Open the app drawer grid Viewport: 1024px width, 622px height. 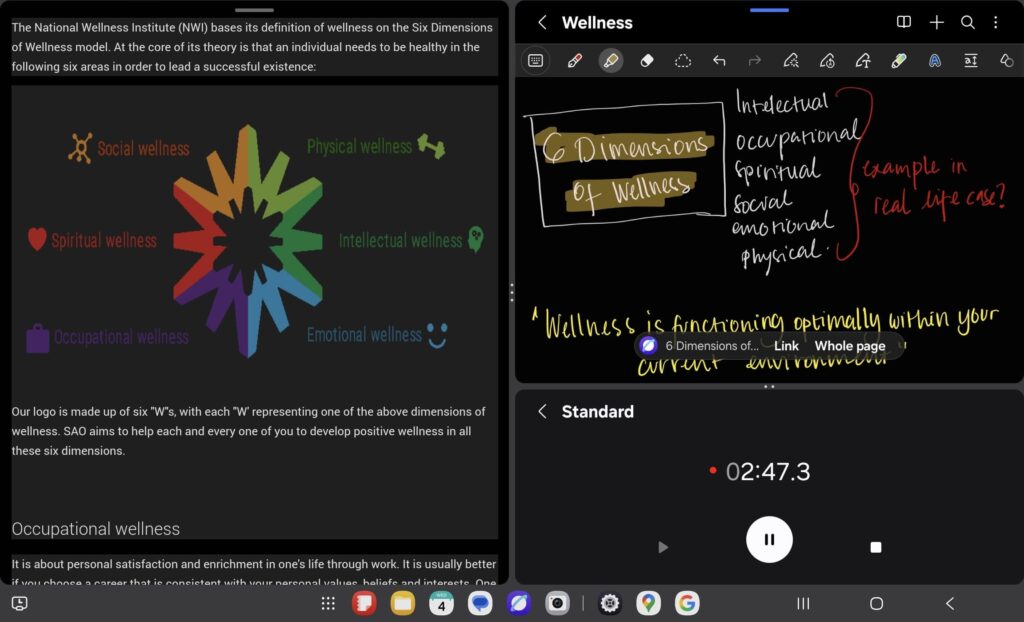[x=328, y=603]
